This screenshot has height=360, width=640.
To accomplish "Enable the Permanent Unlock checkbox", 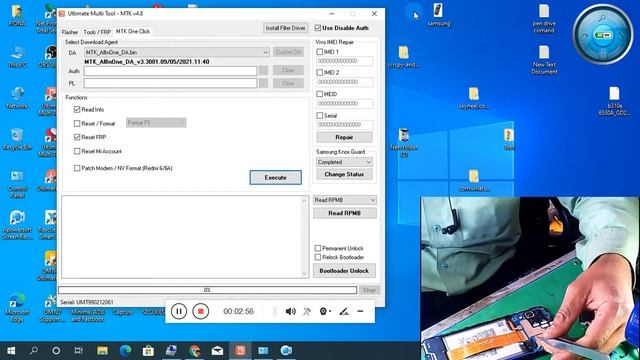I will 318,248.
